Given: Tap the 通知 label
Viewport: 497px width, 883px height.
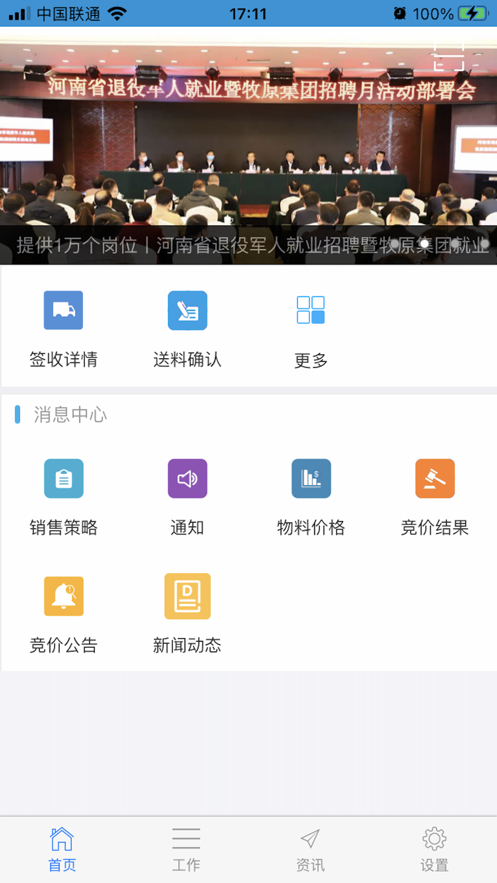Looking at the screenshot, I should tap(187, 528).
